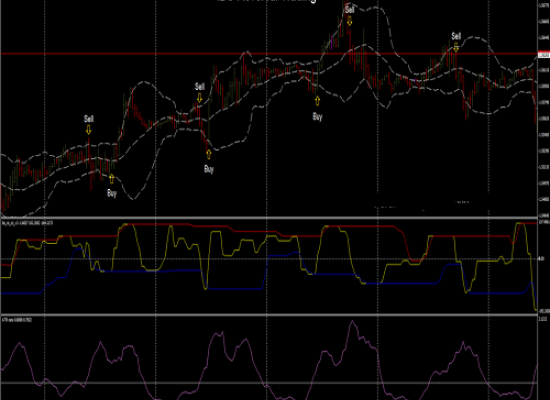Click the leftmost Buy text label
The image size is (550, 400).
point(112,193)
